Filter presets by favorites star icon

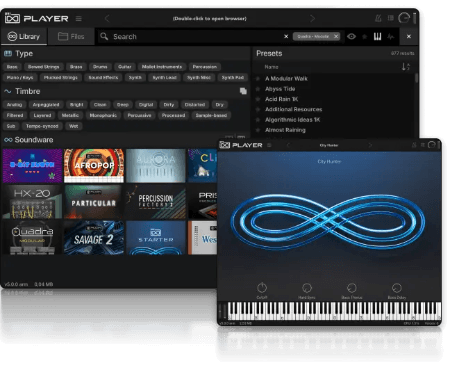point(365,37)
